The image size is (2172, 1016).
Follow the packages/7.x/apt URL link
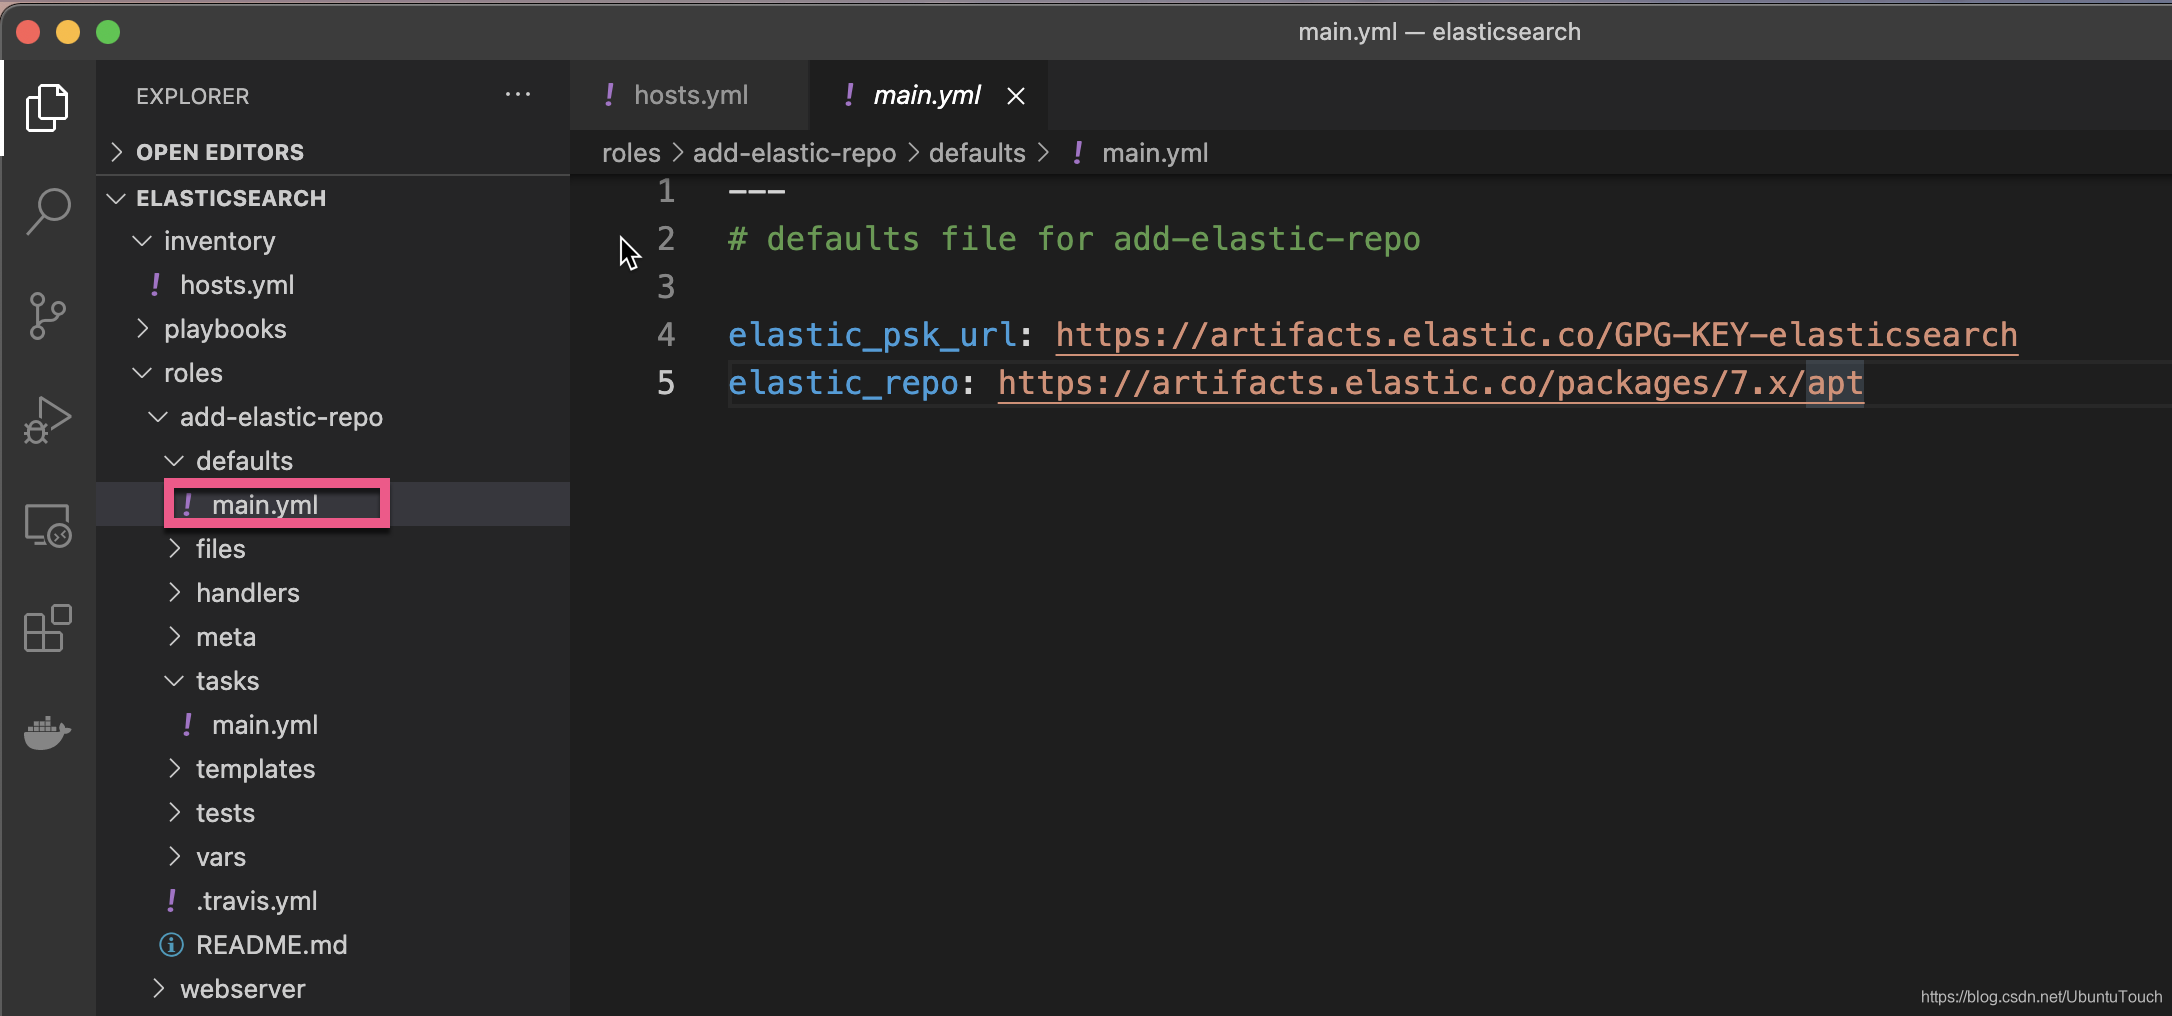[x=1431, y=383]
